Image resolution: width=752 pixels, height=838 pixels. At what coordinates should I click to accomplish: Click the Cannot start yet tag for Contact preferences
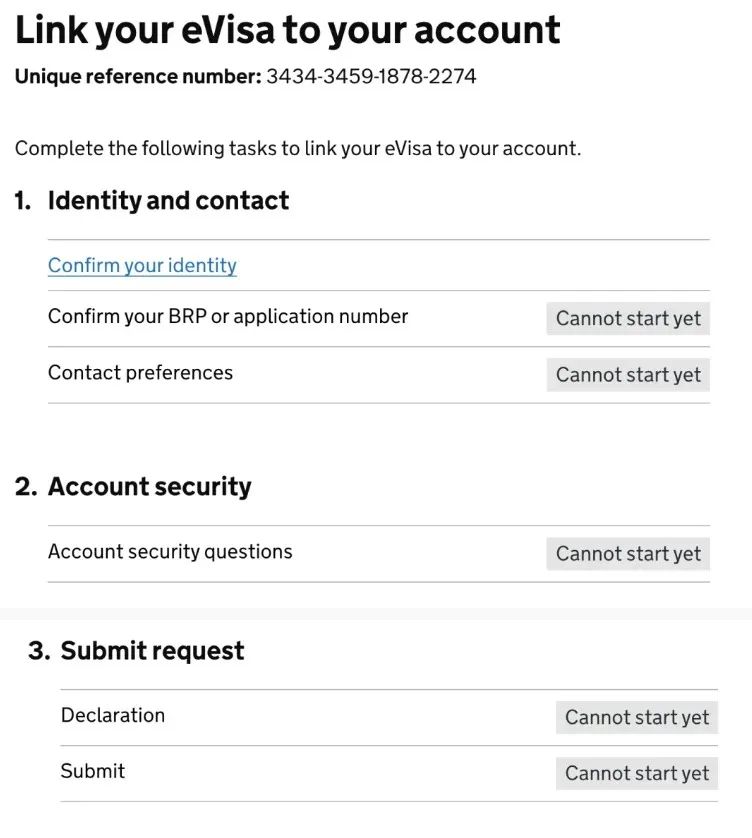tap(628, 375)
